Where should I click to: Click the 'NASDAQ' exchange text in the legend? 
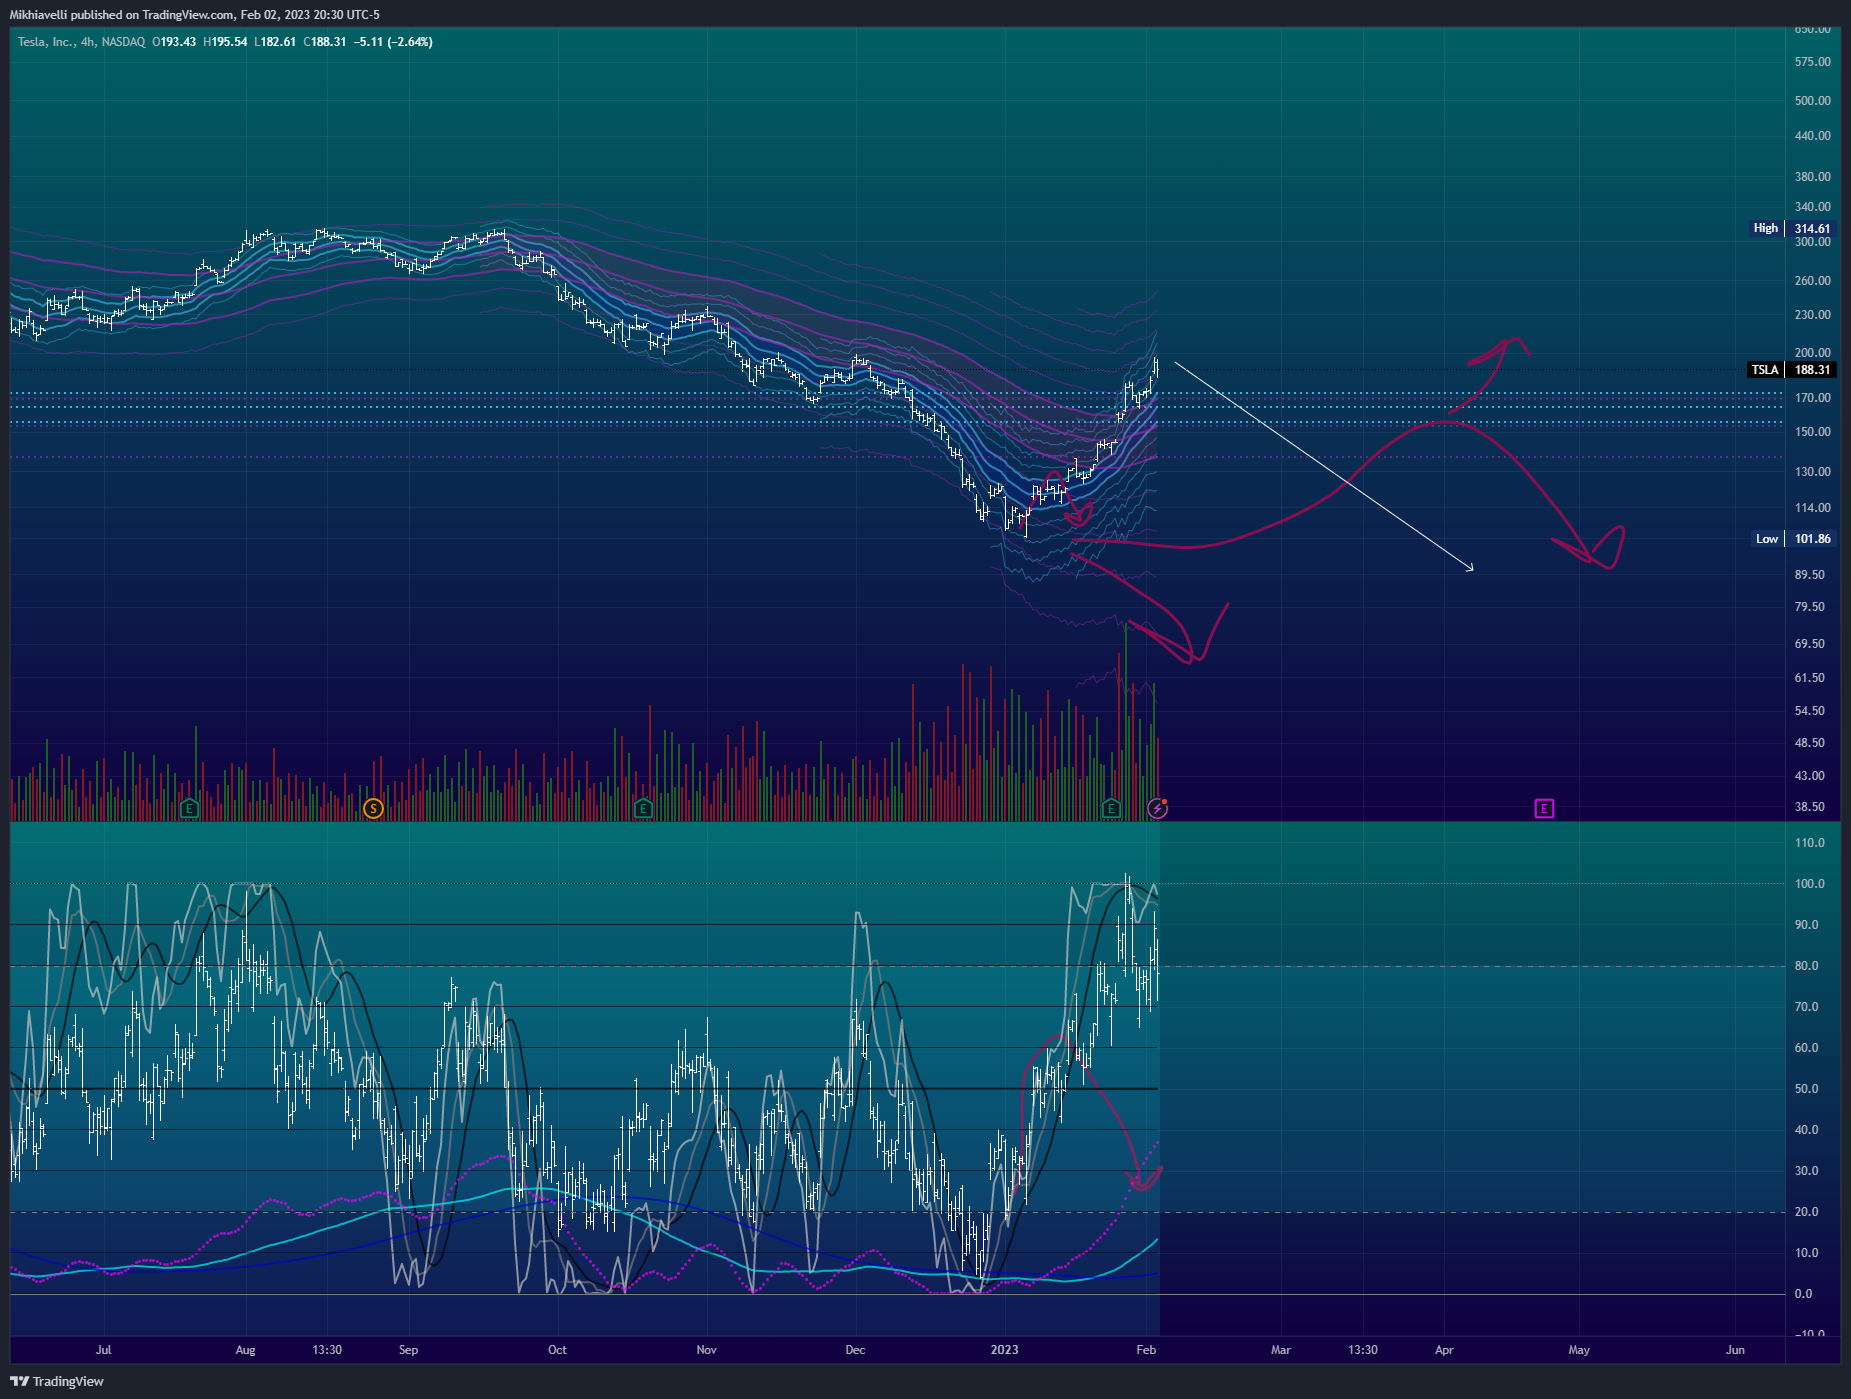(123, 42)
